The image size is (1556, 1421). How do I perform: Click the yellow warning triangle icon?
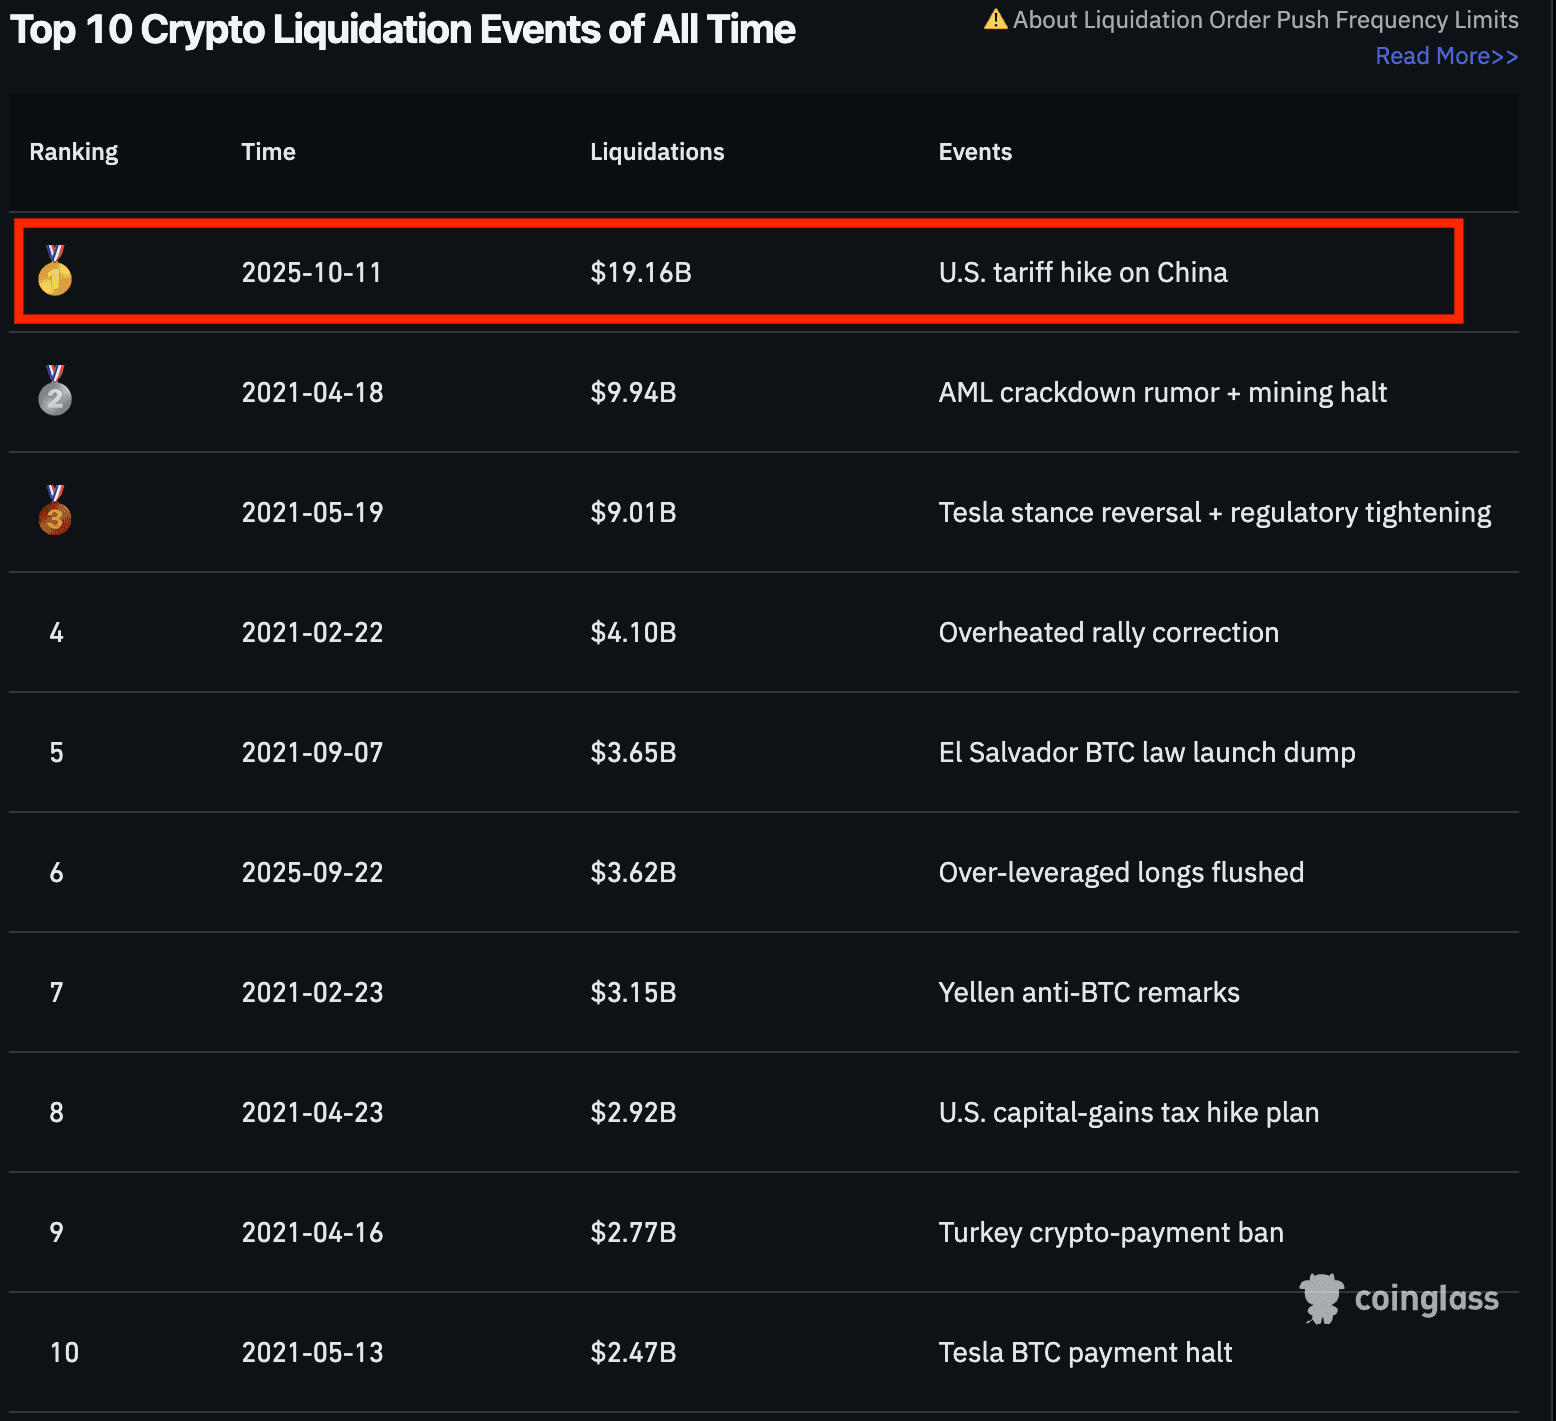(x=995, y=20)
